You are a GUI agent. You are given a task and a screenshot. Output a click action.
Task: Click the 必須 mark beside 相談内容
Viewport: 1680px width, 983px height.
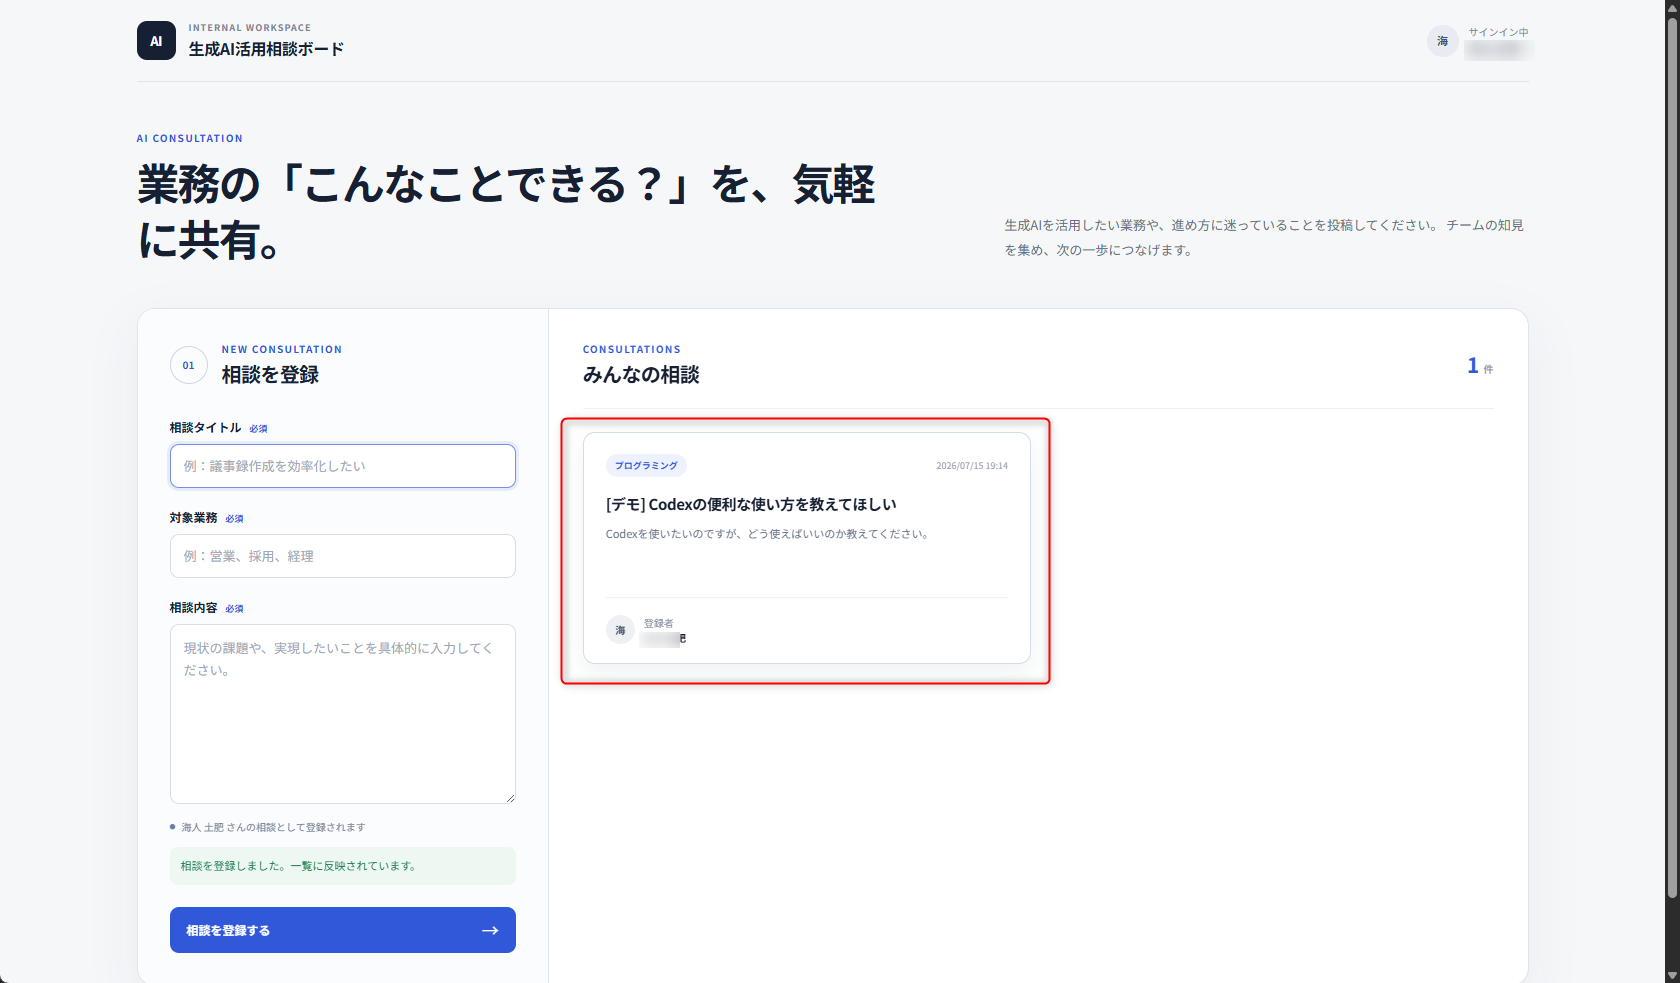235,609
